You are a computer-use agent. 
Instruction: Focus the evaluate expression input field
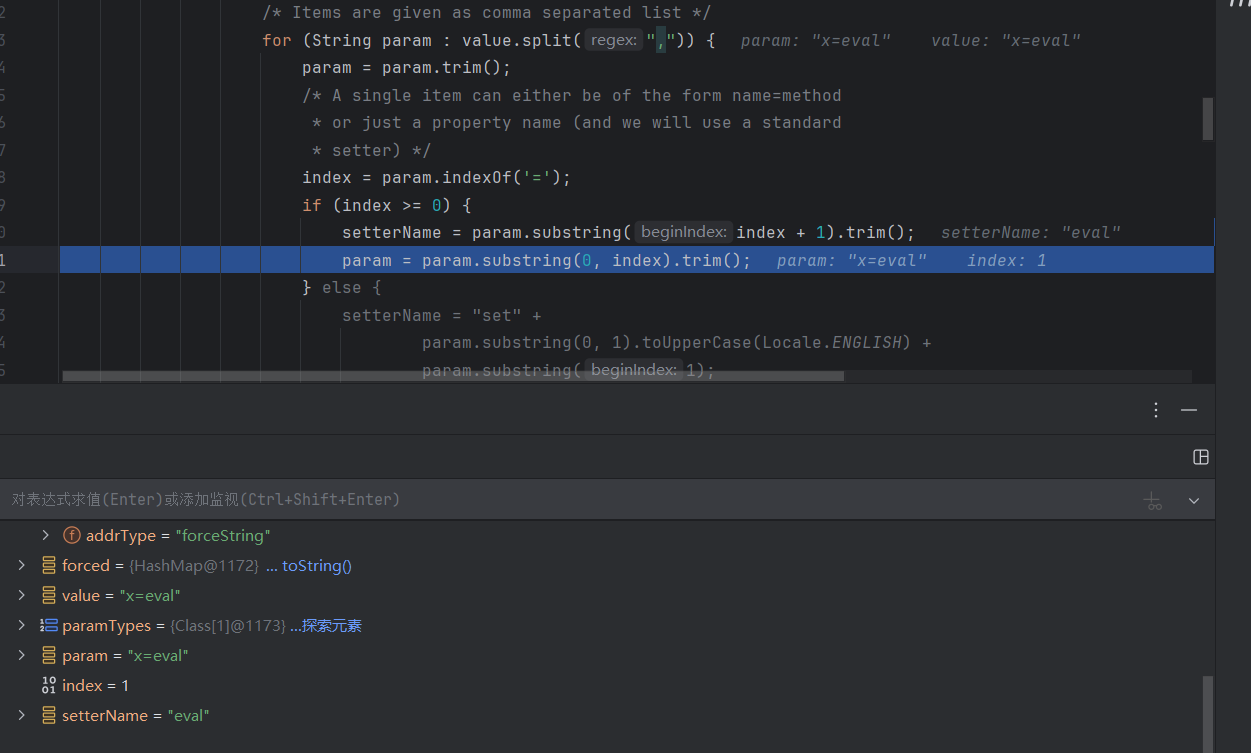coord(500,499)
